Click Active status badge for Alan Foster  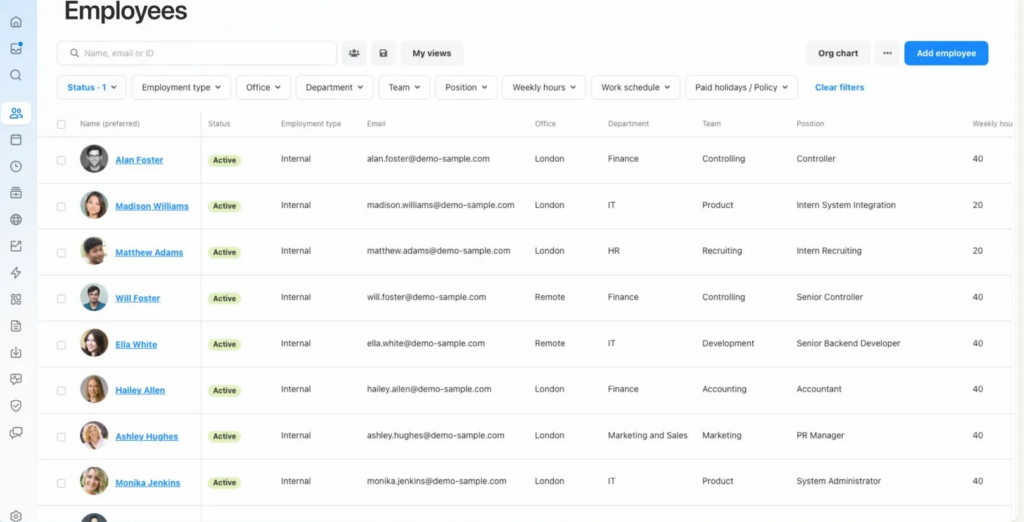tap(225, 160)
